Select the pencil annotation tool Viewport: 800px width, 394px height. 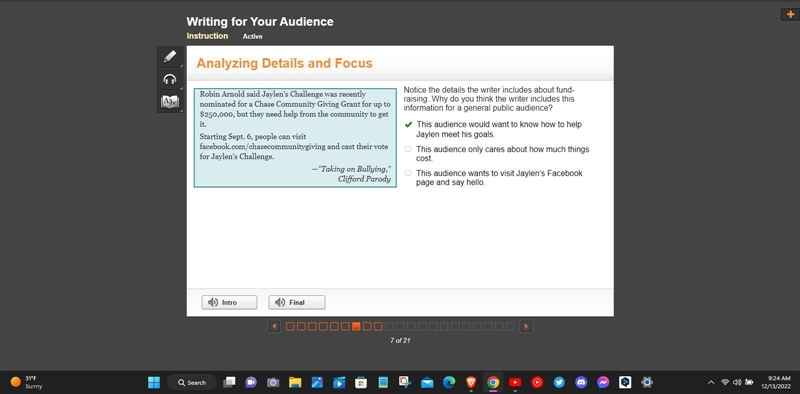[169, 56]
